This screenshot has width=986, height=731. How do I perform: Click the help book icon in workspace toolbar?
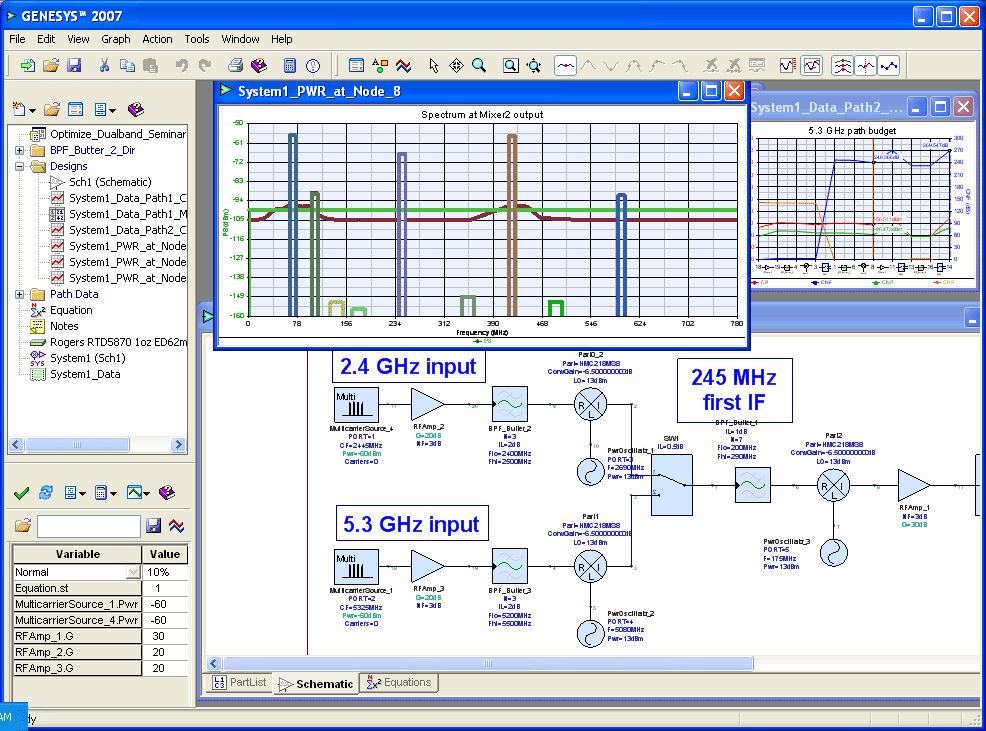point(136,109)
